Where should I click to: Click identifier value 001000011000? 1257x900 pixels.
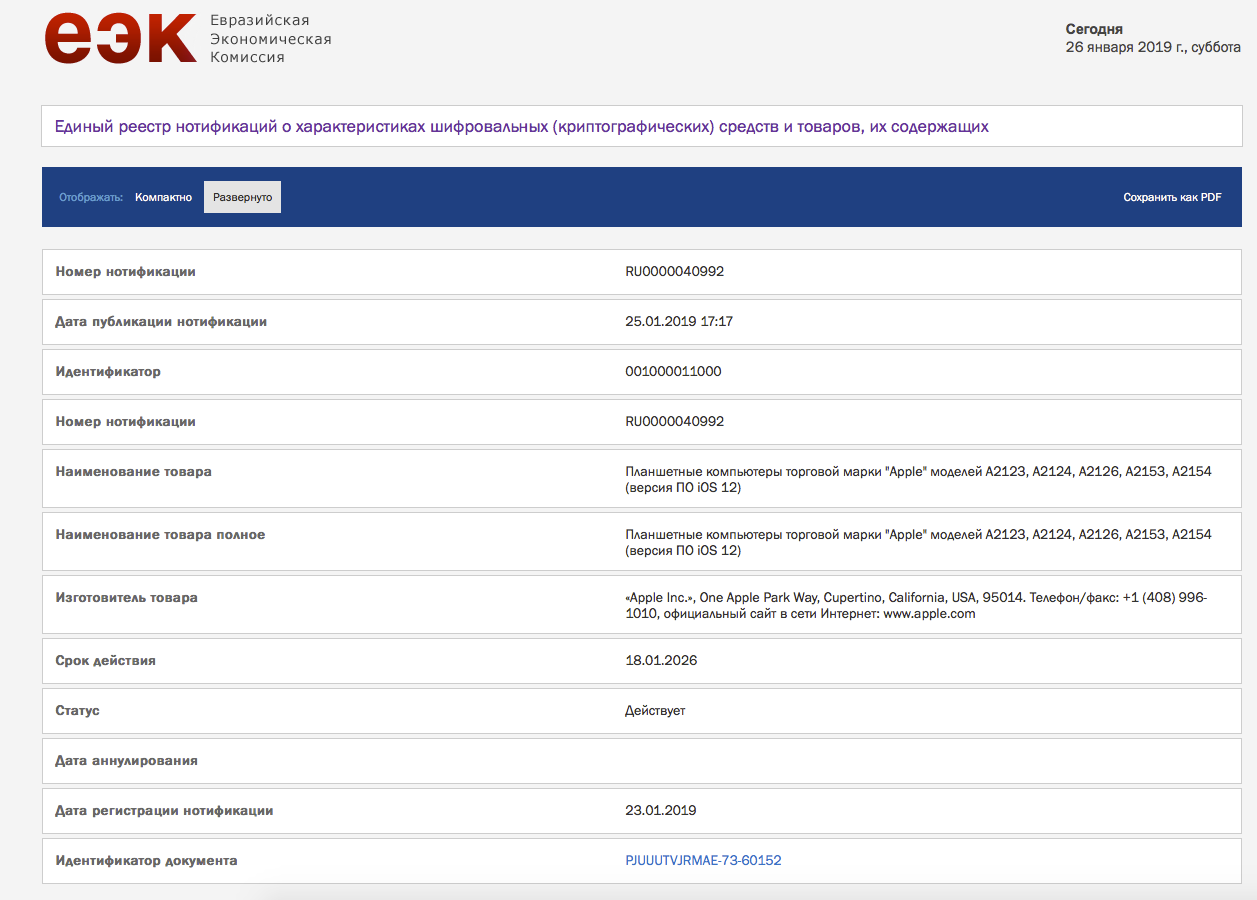coord(673,371)
